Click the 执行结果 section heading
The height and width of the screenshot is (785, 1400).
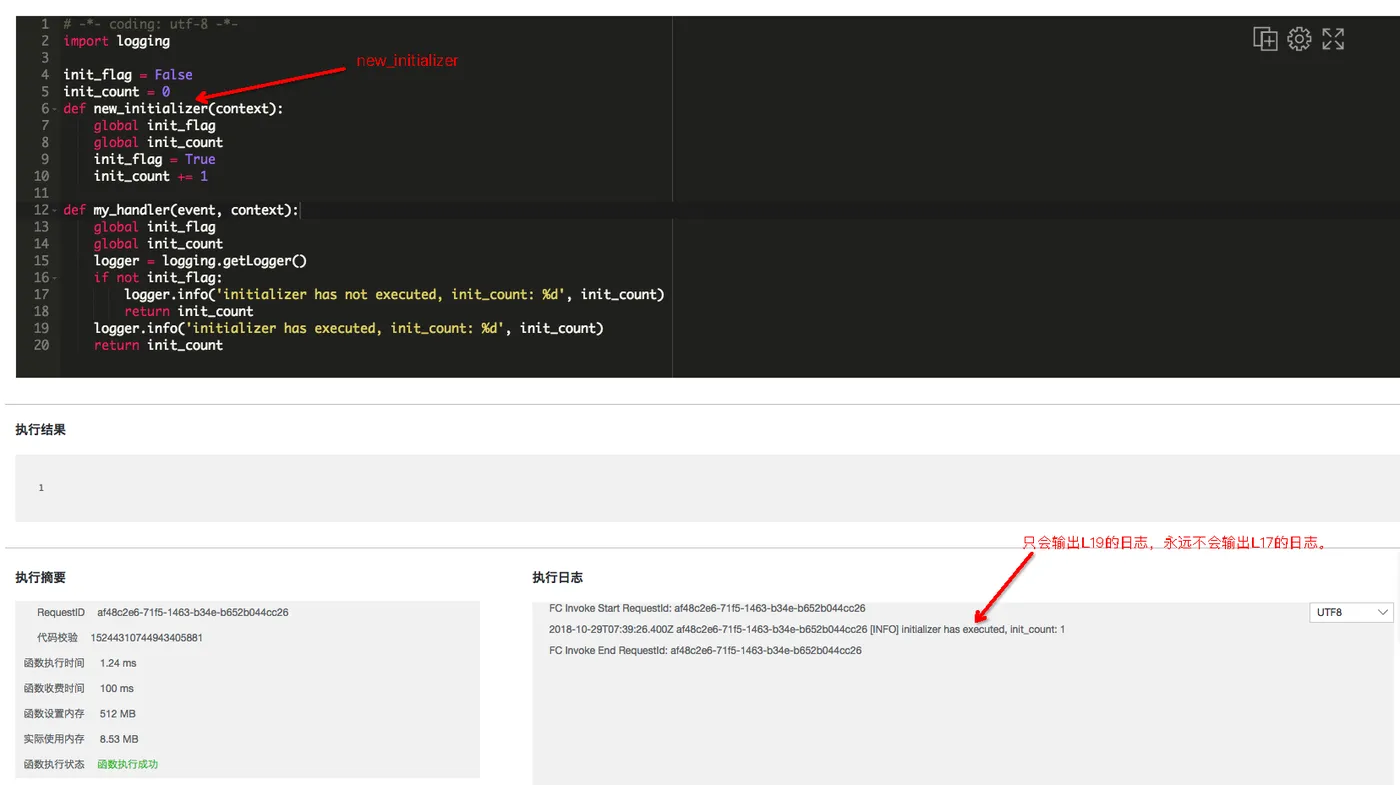point(40,430)
